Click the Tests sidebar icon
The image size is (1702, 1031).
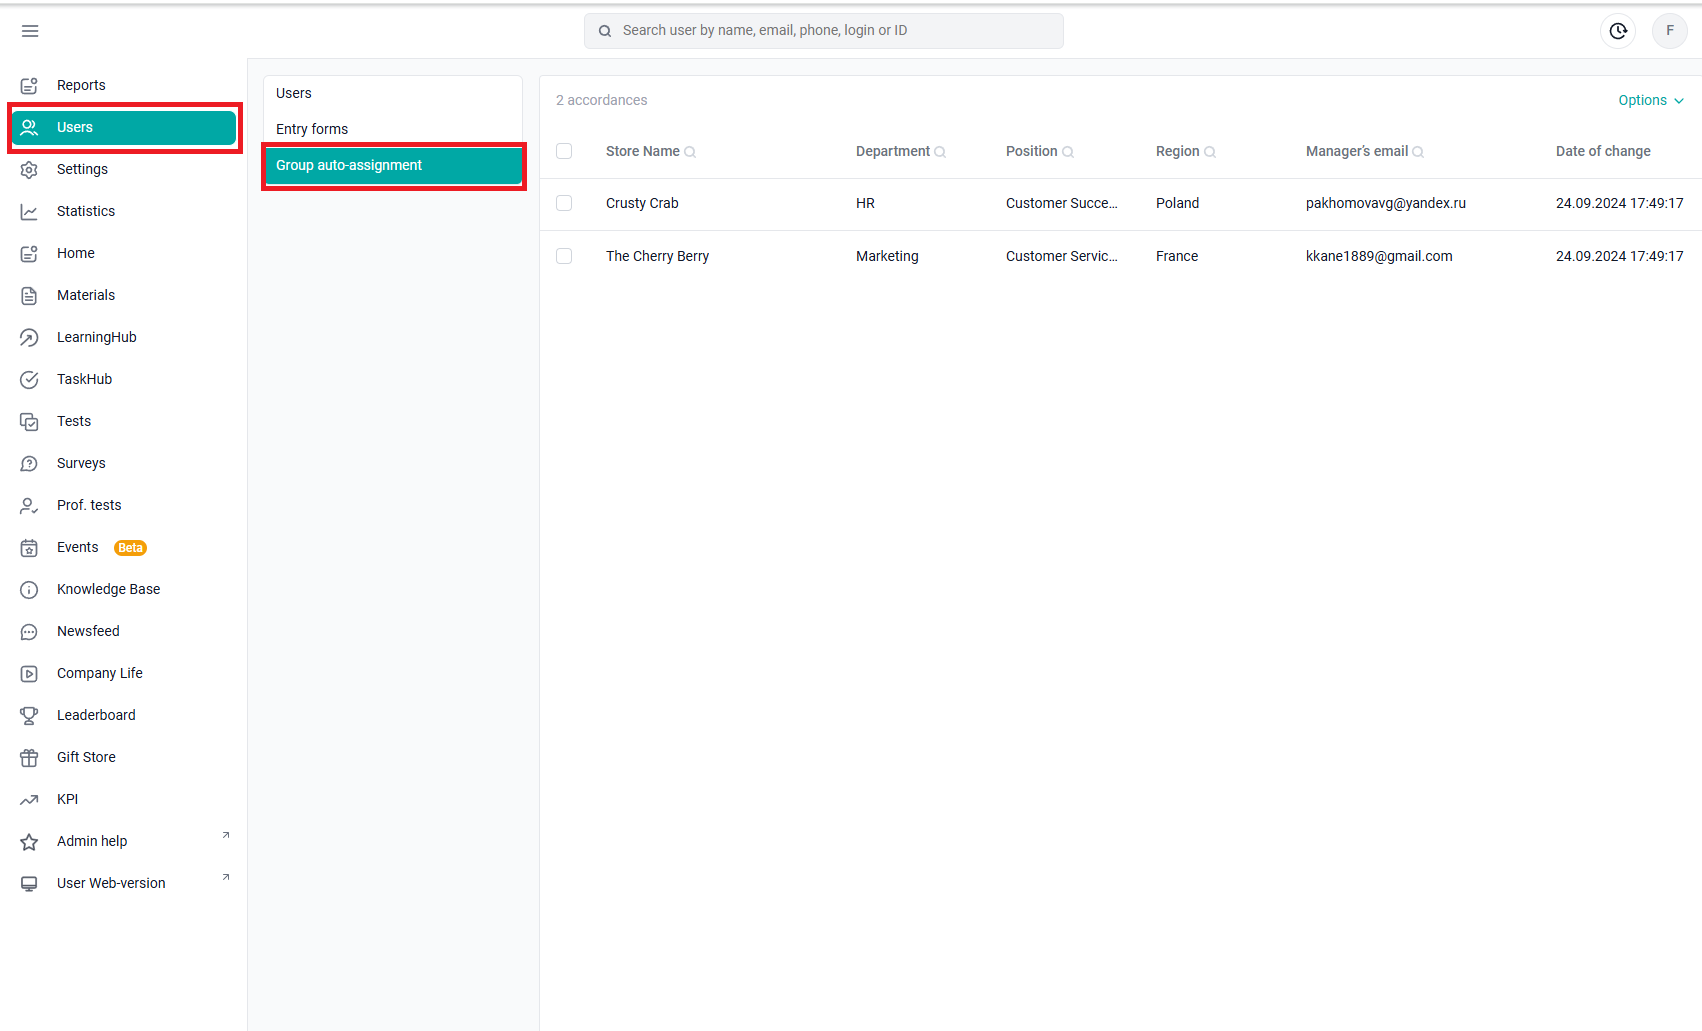[29, 422]
